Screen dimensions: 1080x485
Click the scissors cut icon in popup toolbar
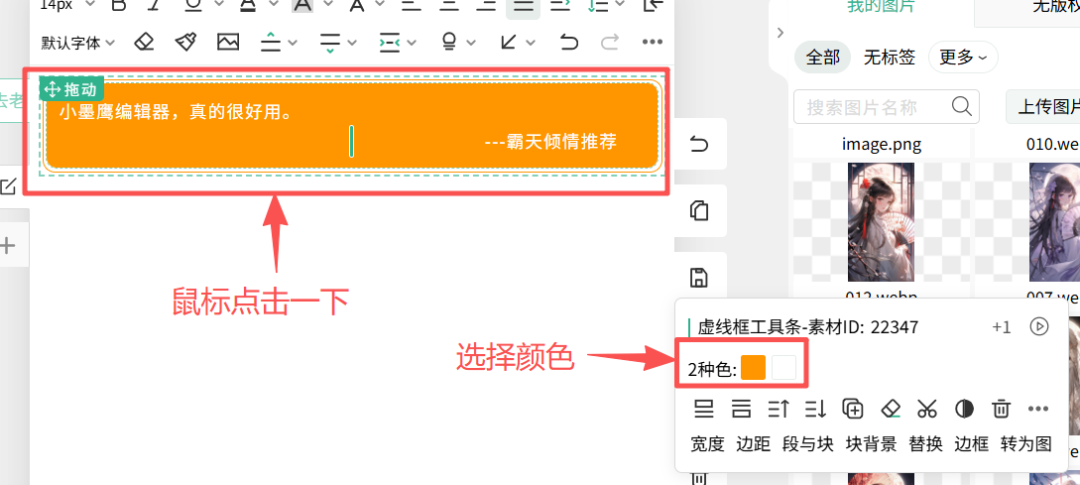pyautogui.click(x=927, y=408)
